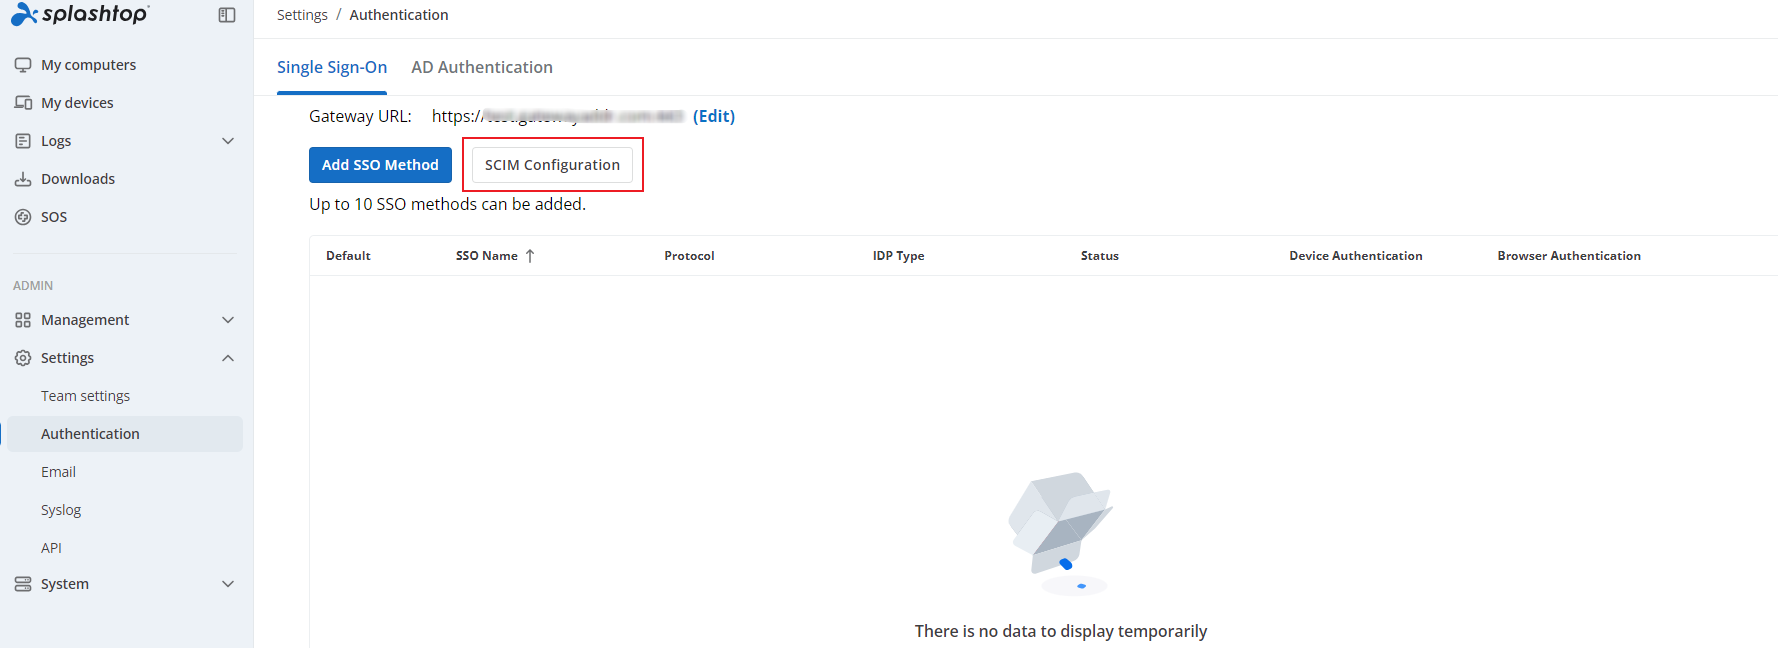This screenshot has height=648, width=1778.
Task: Click the Status column header
Action: (x=1099, y=256)
